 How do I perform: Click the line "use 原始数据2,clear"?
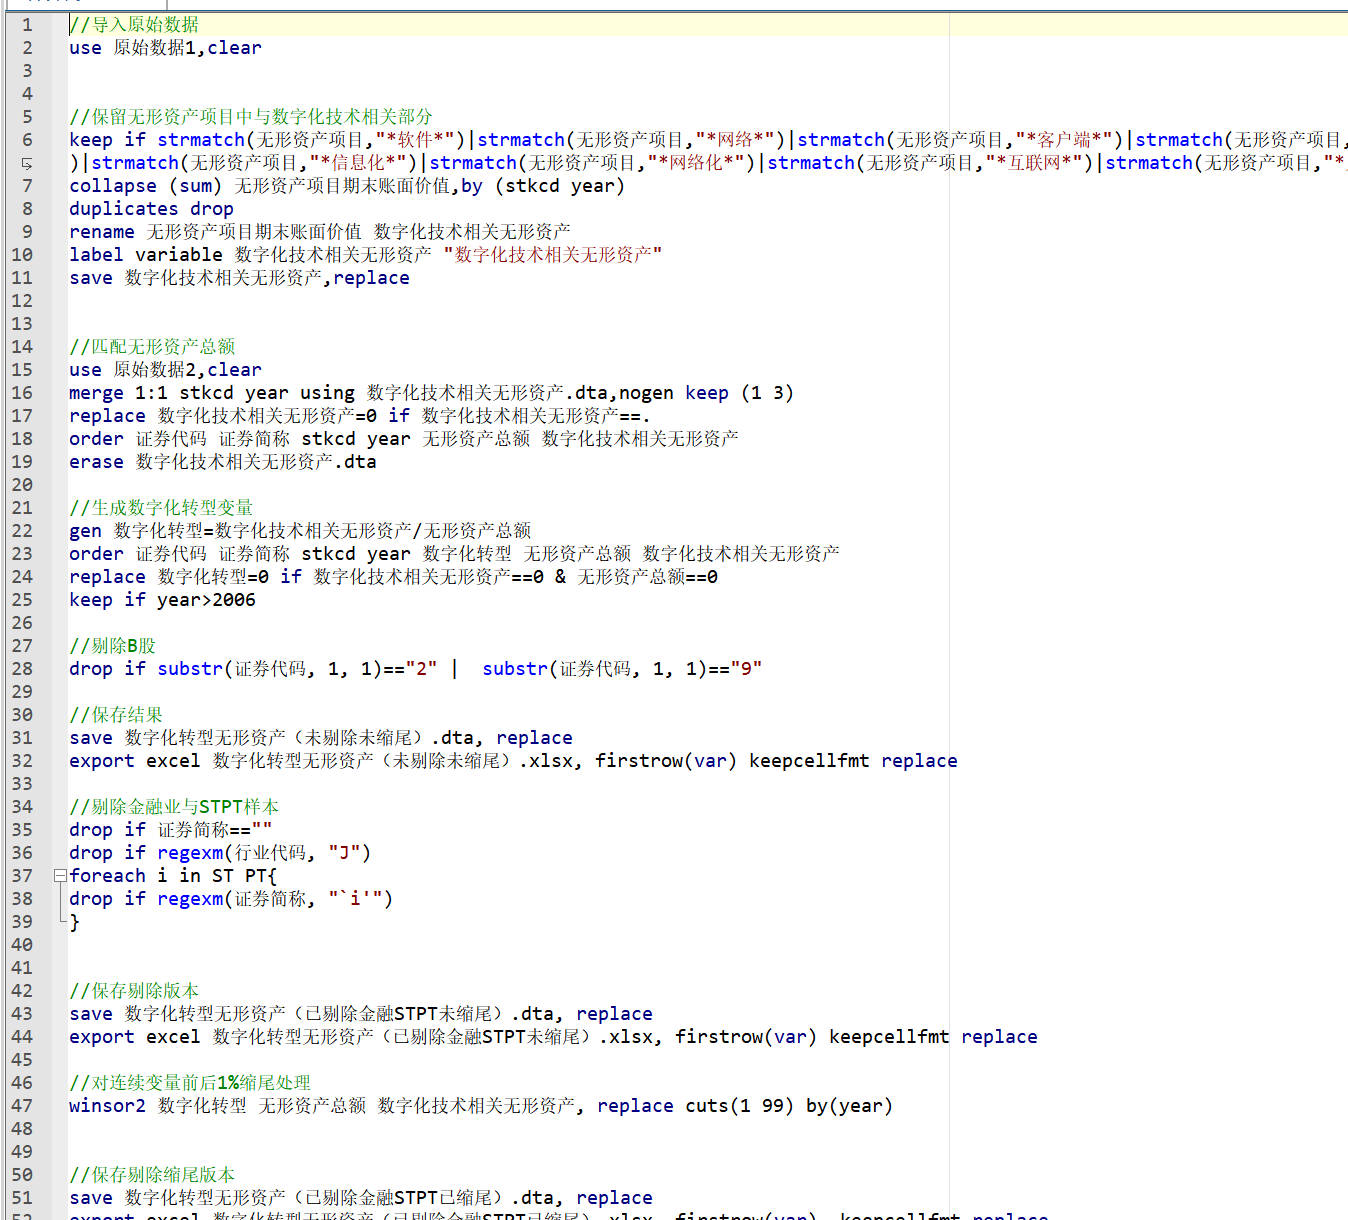165,369
